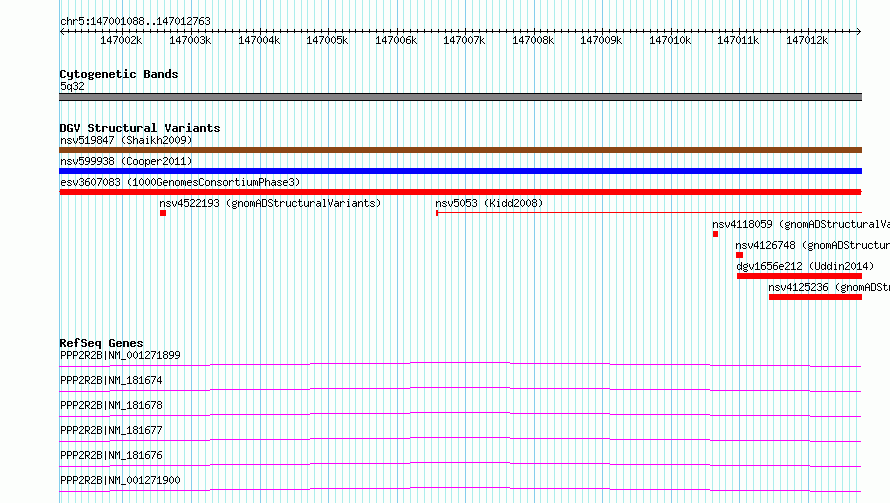Click the red esv3607083 1000Genomes variant bar
The width and height of the screenshot is (890, 503).
460,192
